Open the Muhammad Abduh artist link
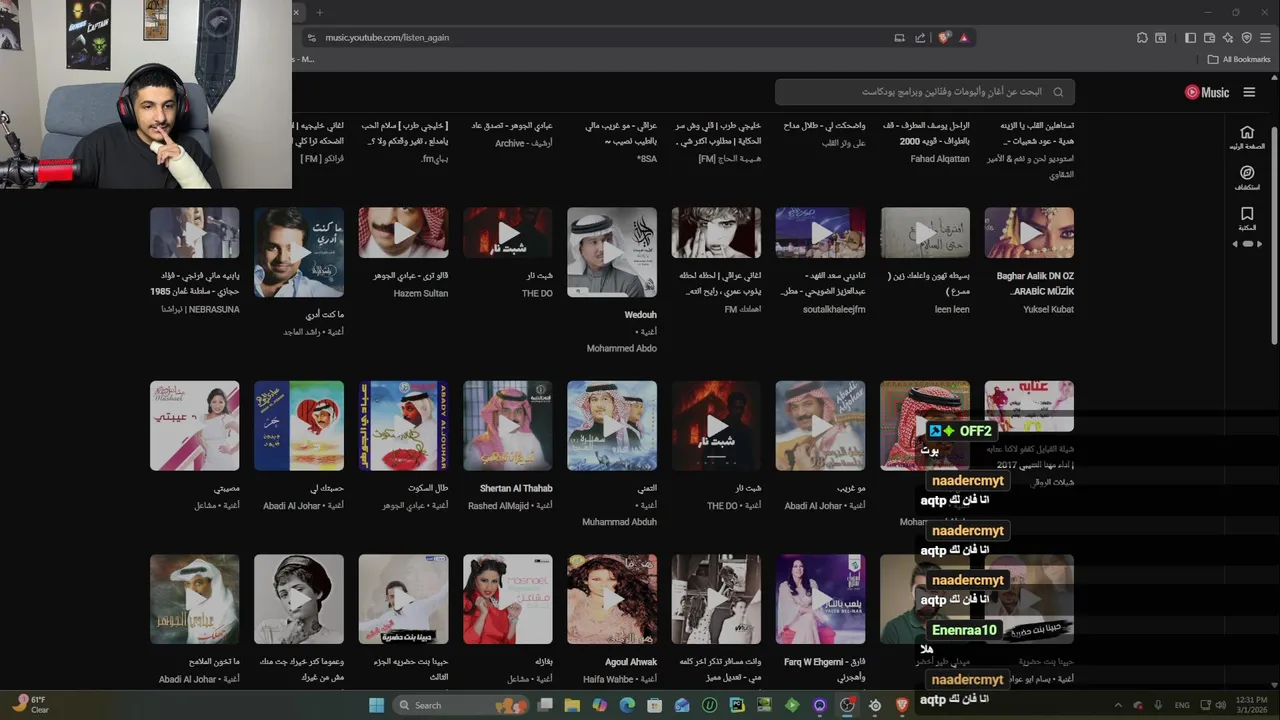The width and height of the screenshot is (1280, 720). tap(619, 522)
